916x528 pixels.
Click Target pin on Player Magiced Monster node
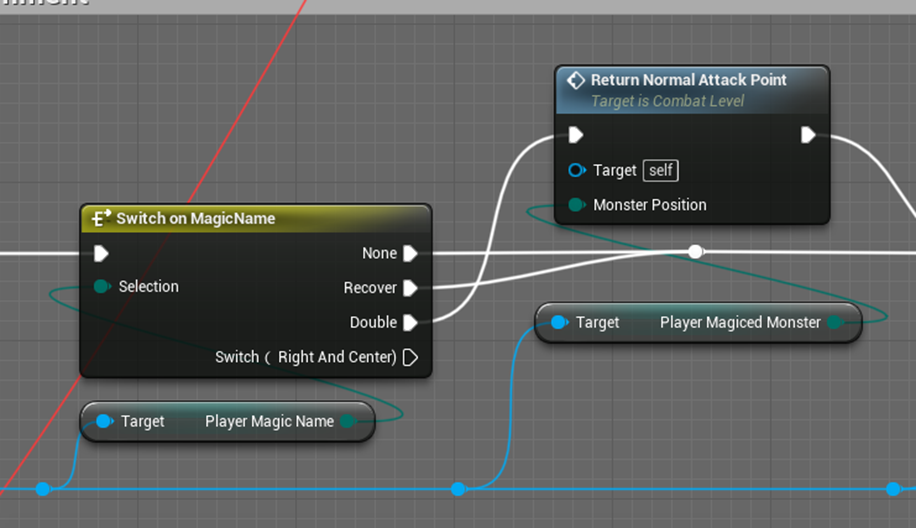point(559,322)
